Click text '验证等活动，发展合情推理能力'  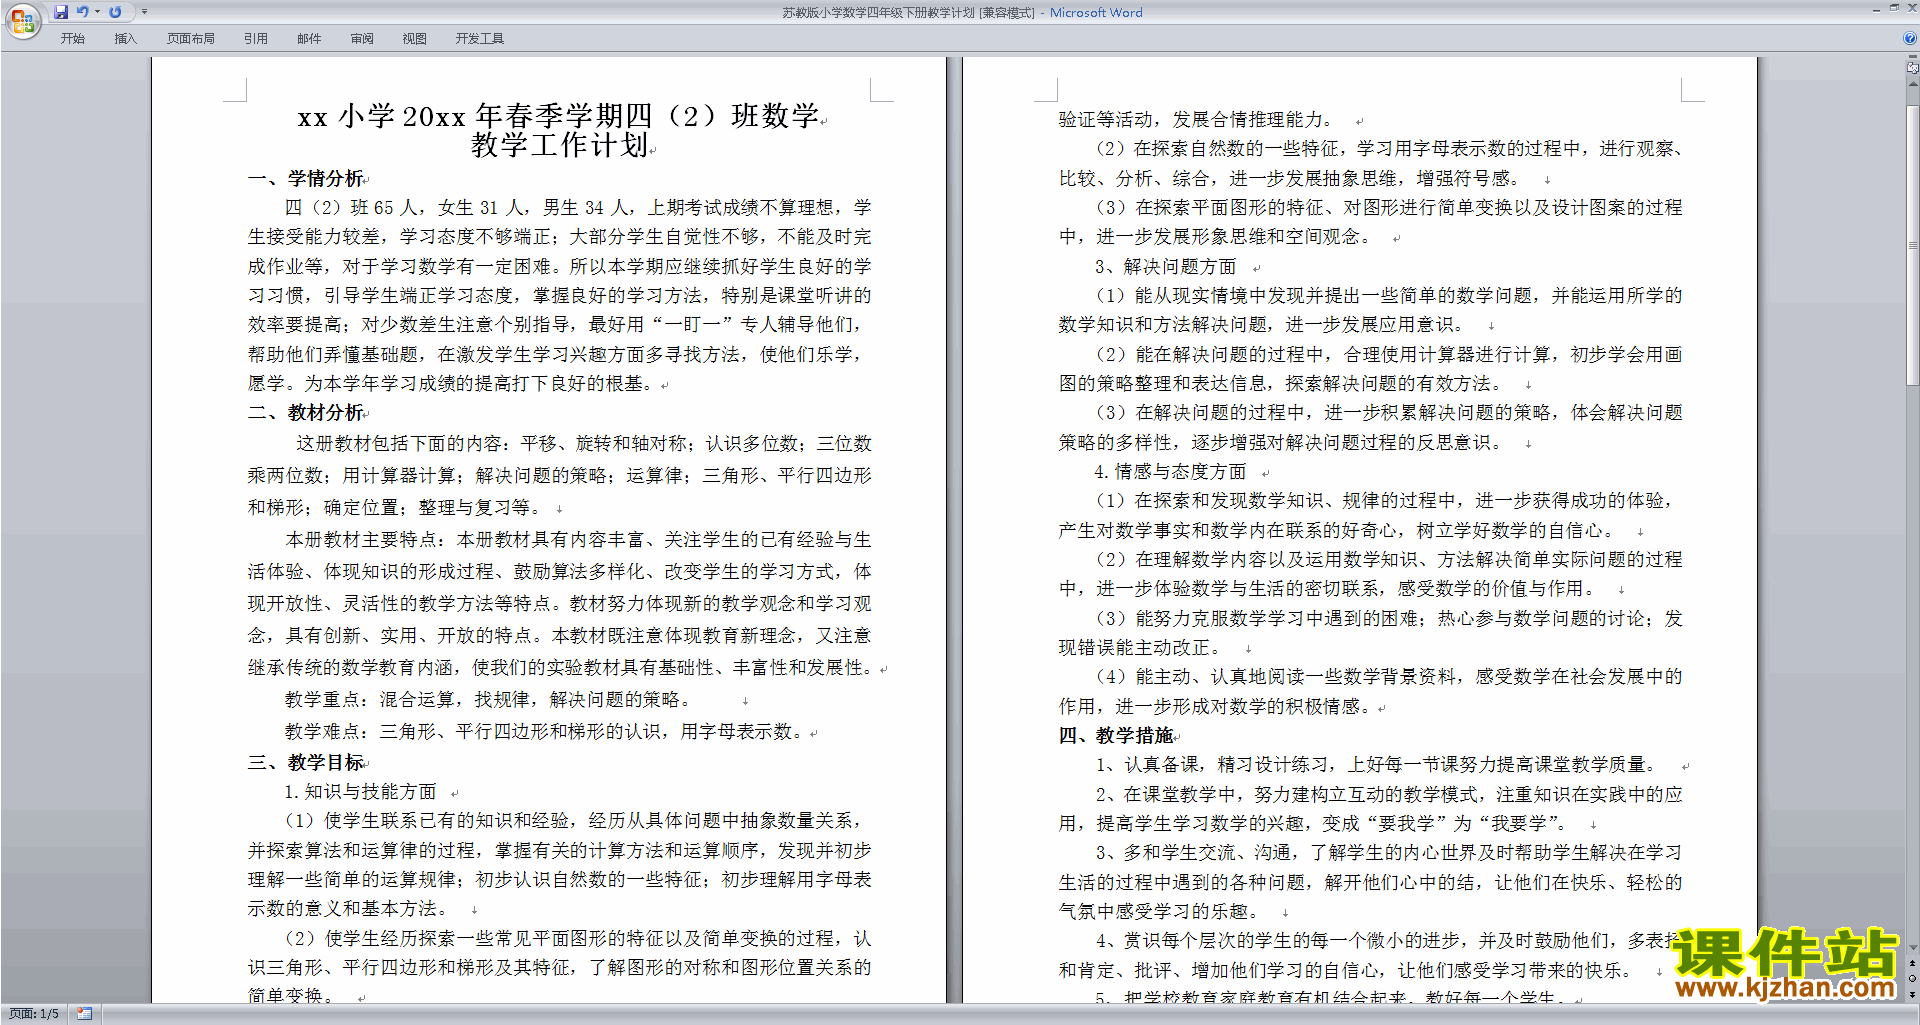pos(1191,120)
